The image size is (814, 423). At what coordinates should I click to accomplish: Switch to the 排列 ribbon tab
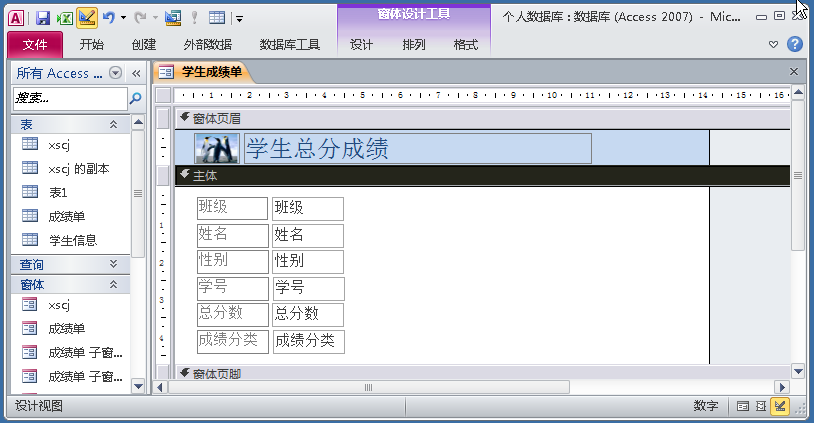coord(413,45)
